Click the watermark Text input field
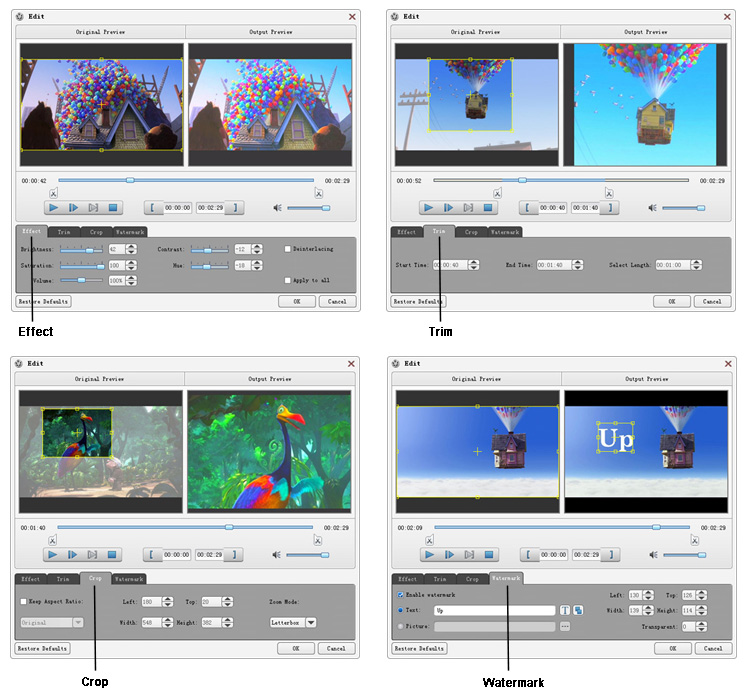The image size is (750, 700). 495,610
